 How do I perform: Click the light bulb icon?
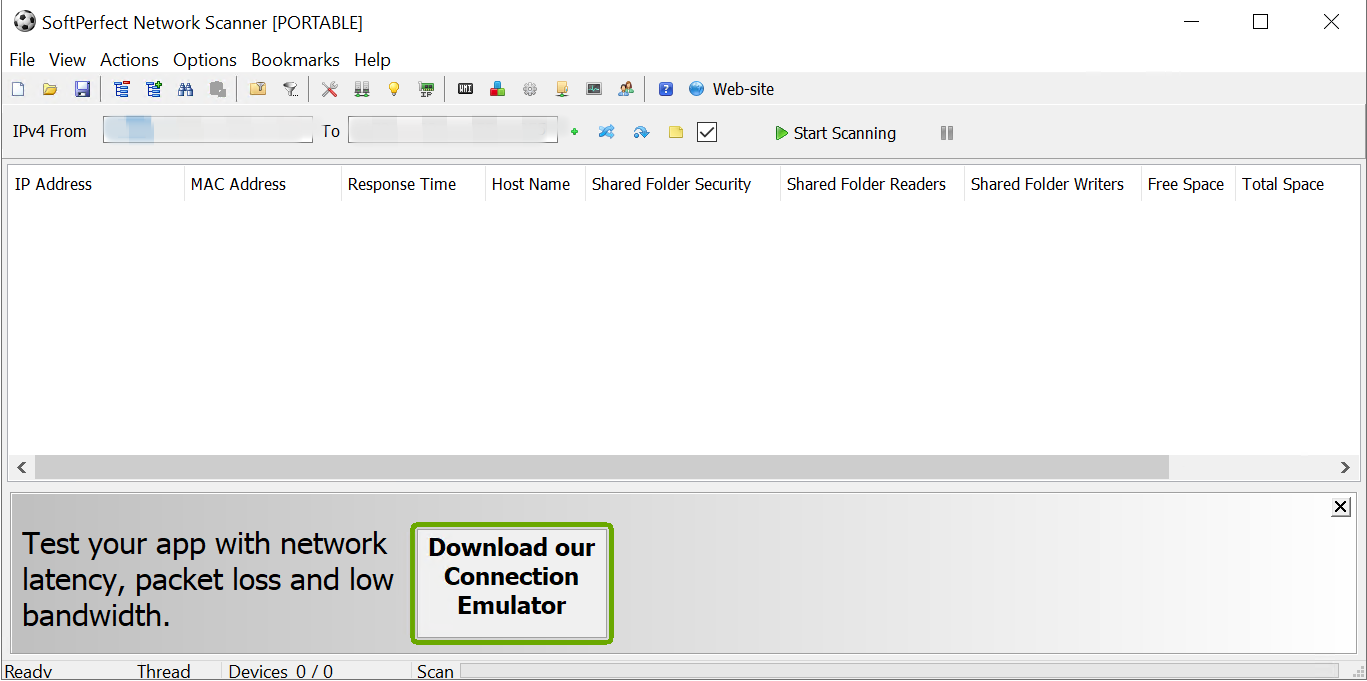[x=394, y=89]
